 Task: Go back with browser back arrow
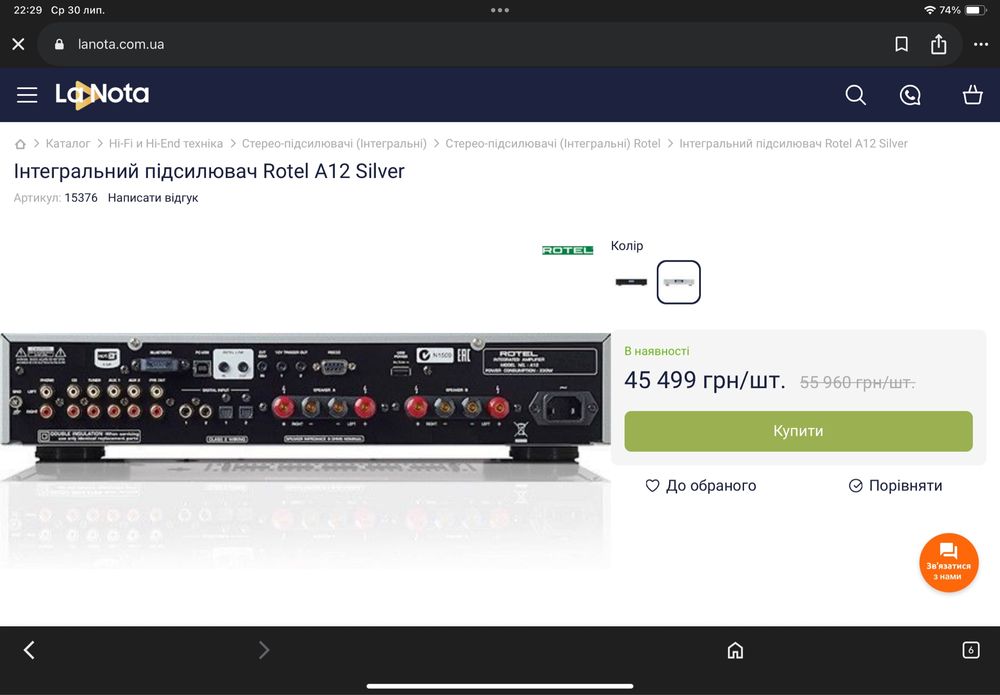click(29, 650)
